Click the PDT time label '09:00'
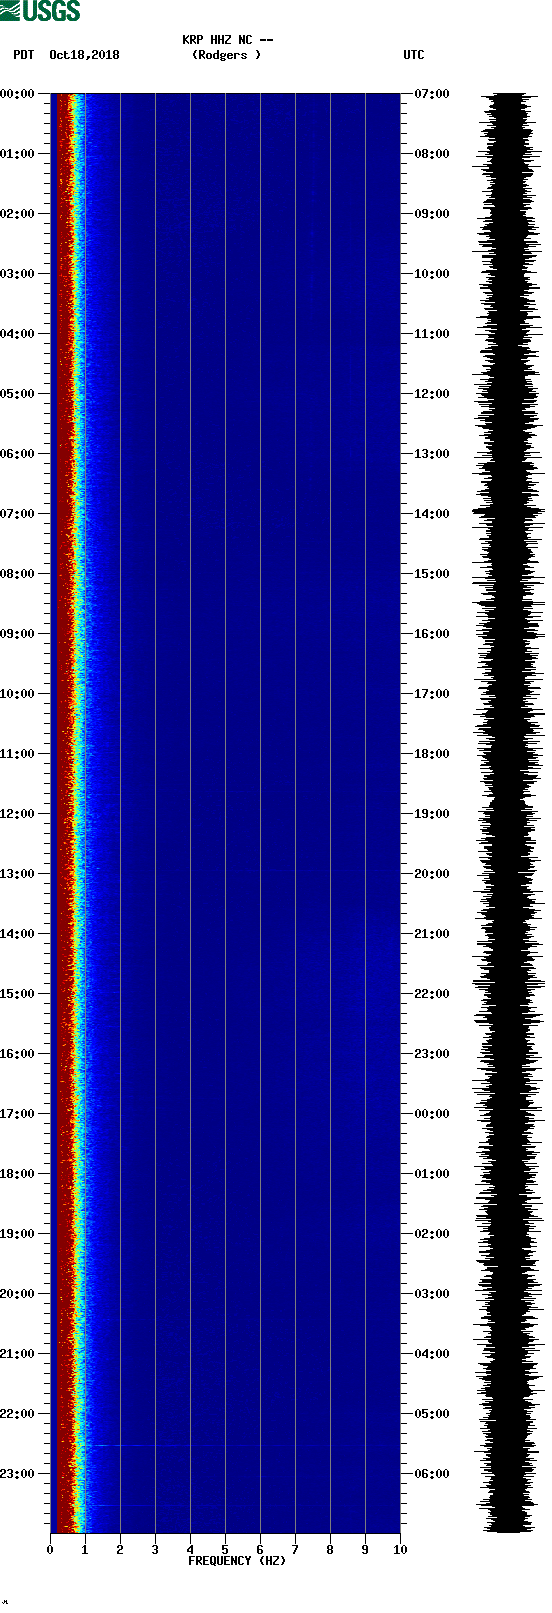Image resolution: width=552 pixels, height=1613 pixels. [18, 634]
